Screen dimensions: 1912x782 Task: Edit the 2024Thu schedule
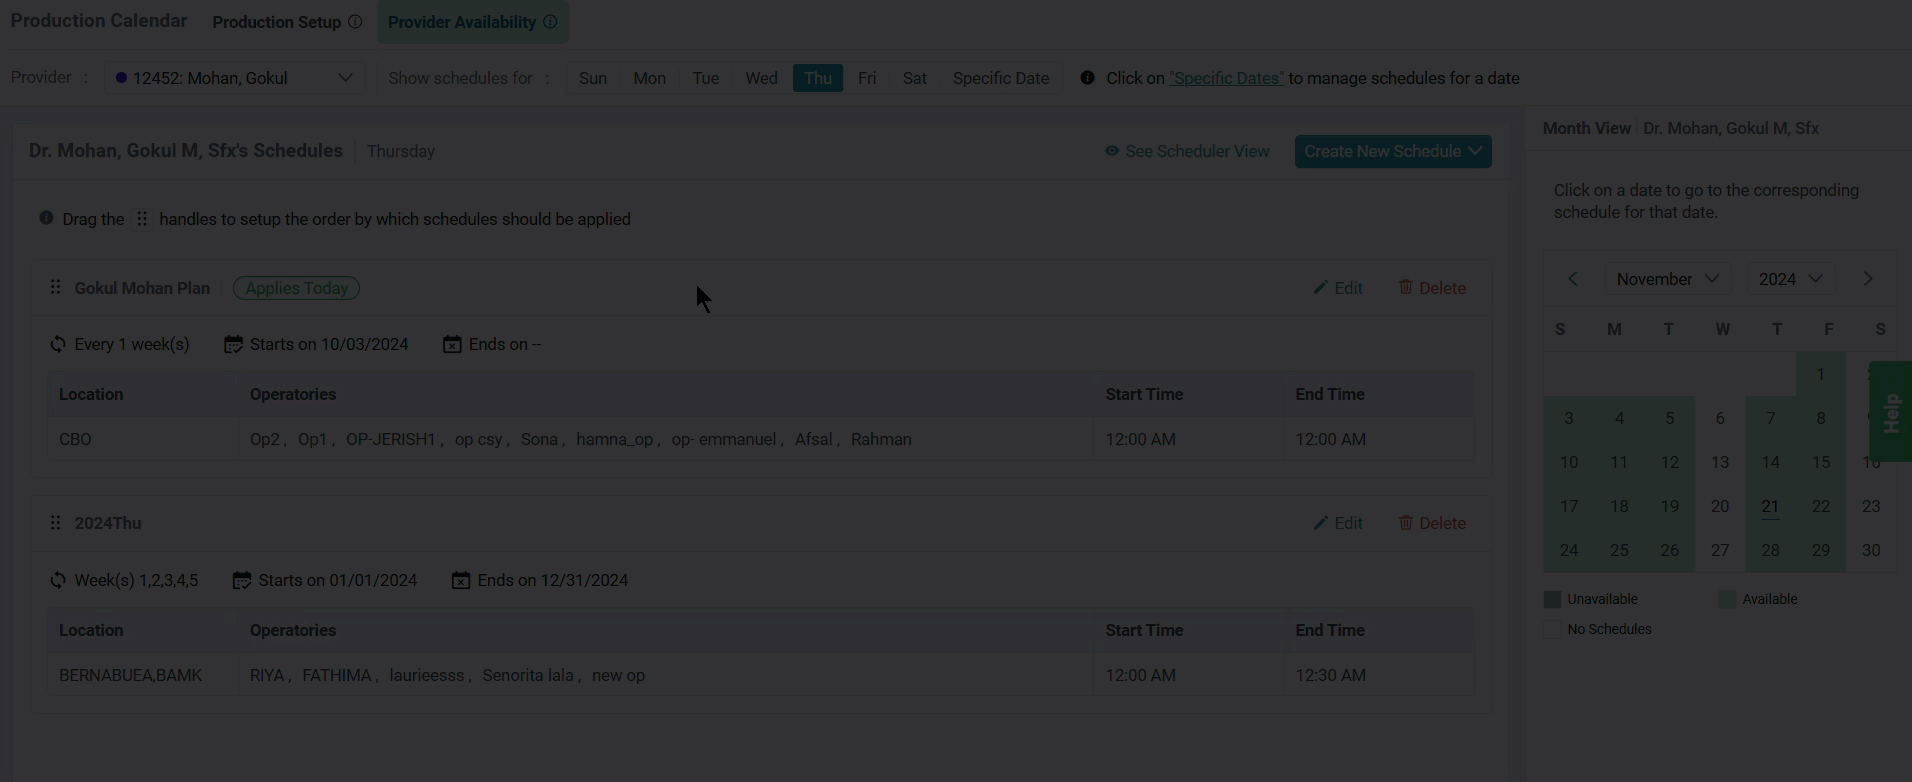1338,523
